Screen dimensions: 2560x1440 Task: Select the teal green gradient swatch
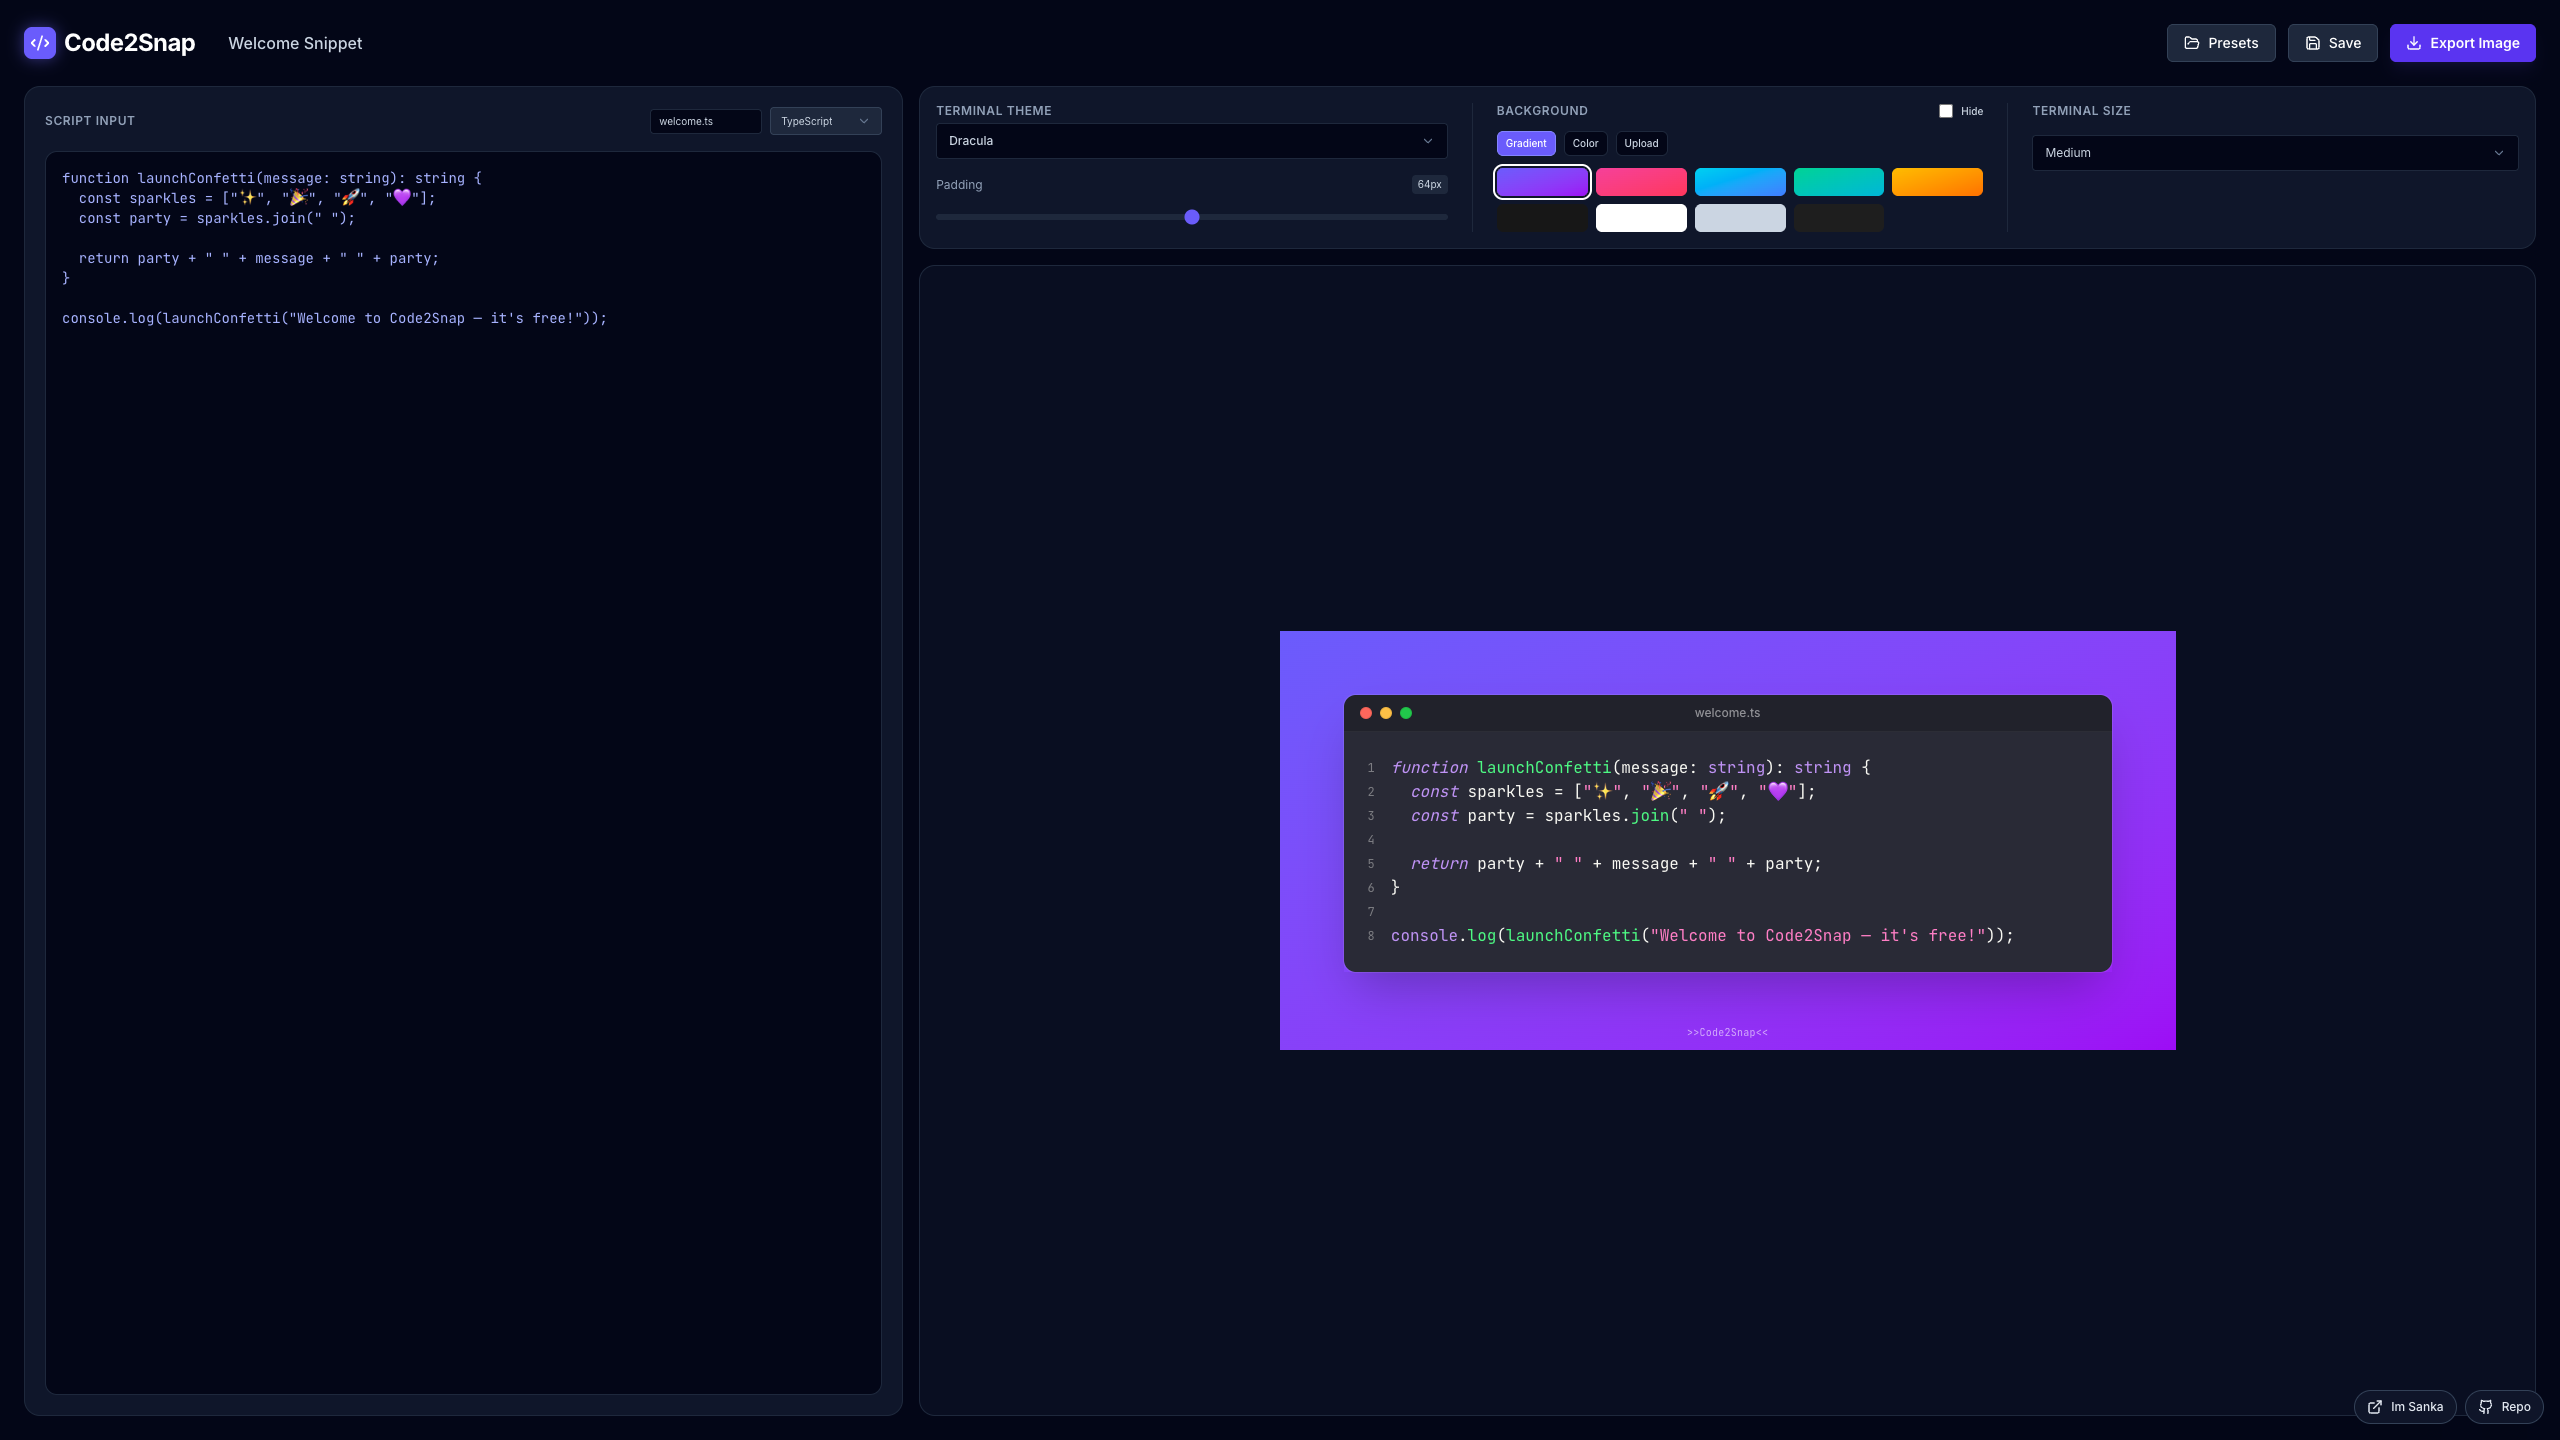coord(1839,182)
